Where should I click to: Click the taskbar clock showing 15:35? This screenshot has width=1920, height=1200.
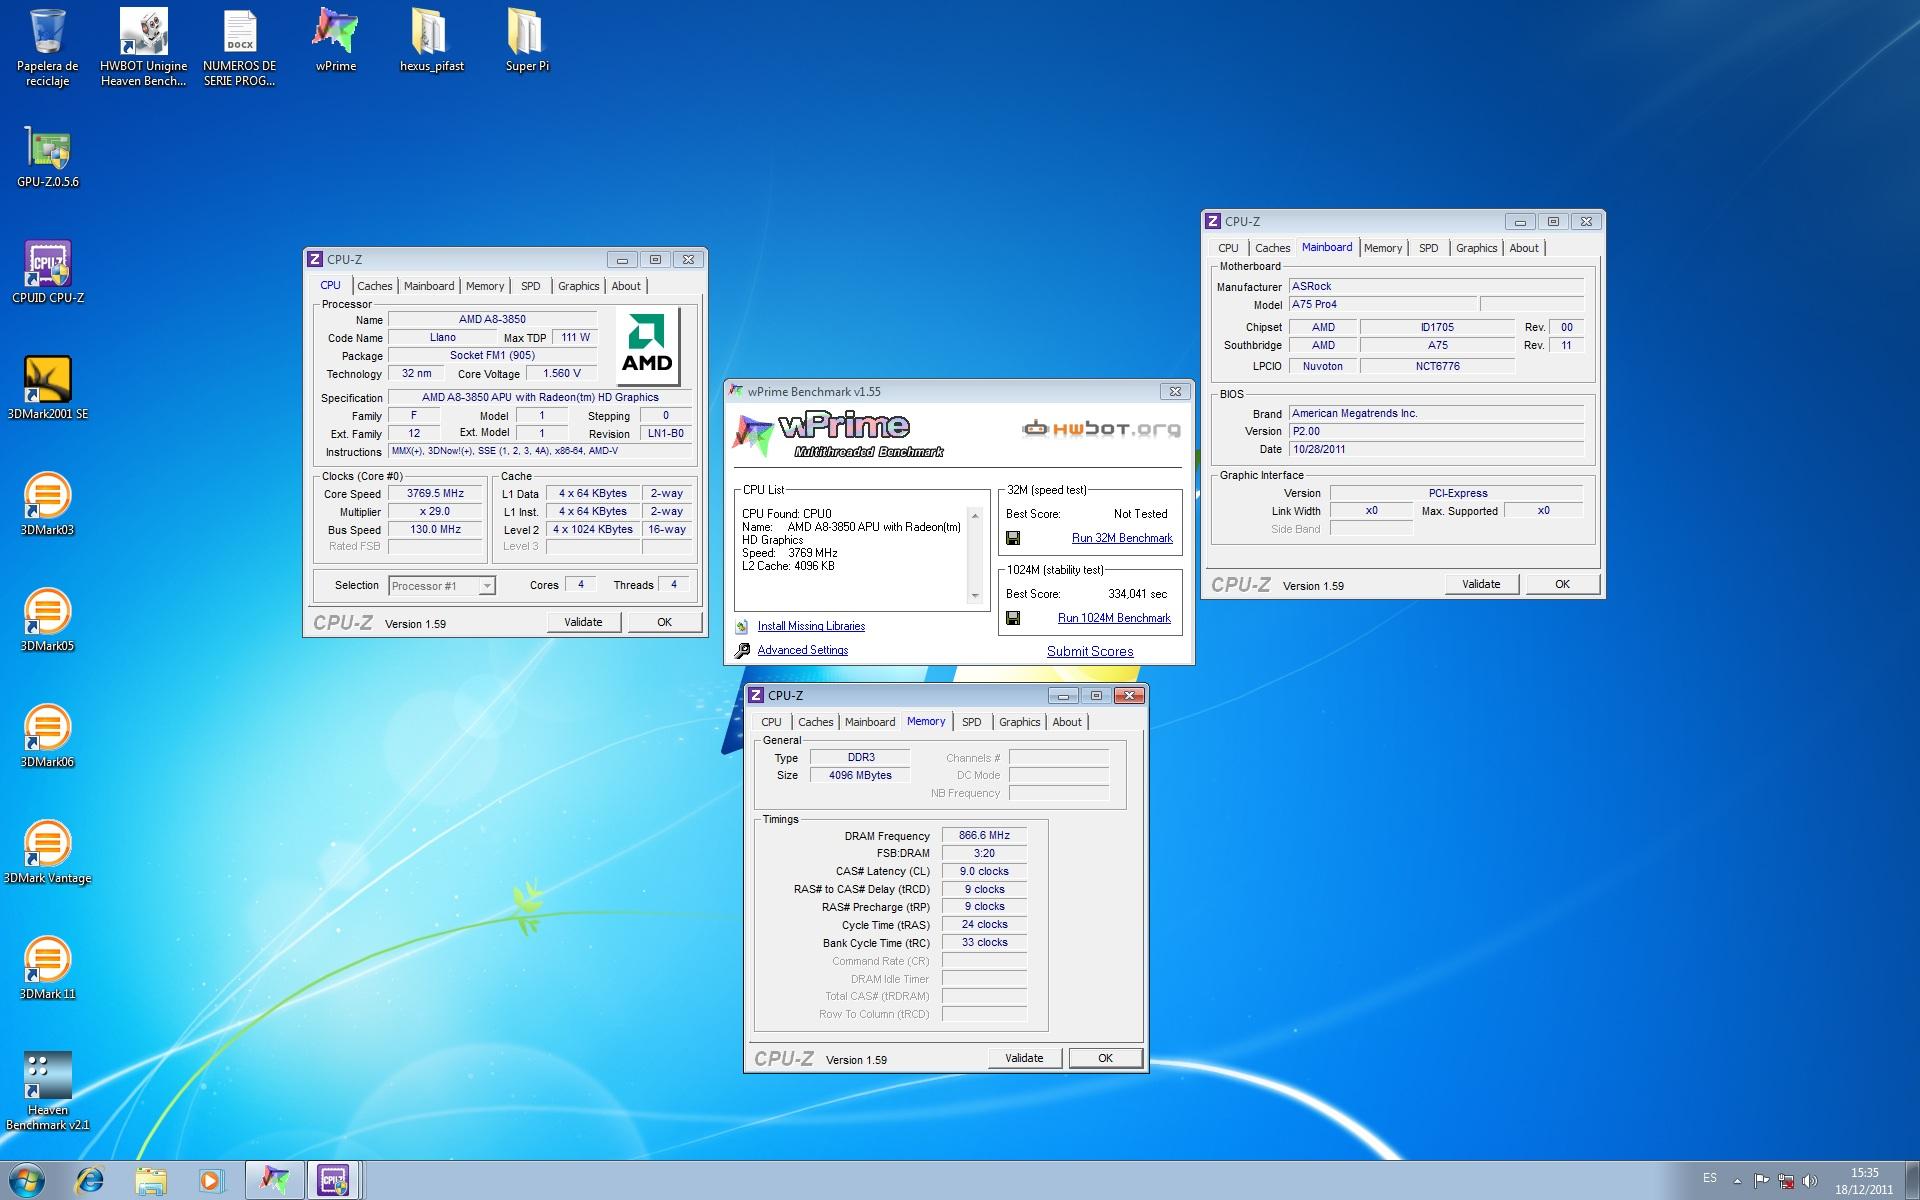pos(1864,1181)
